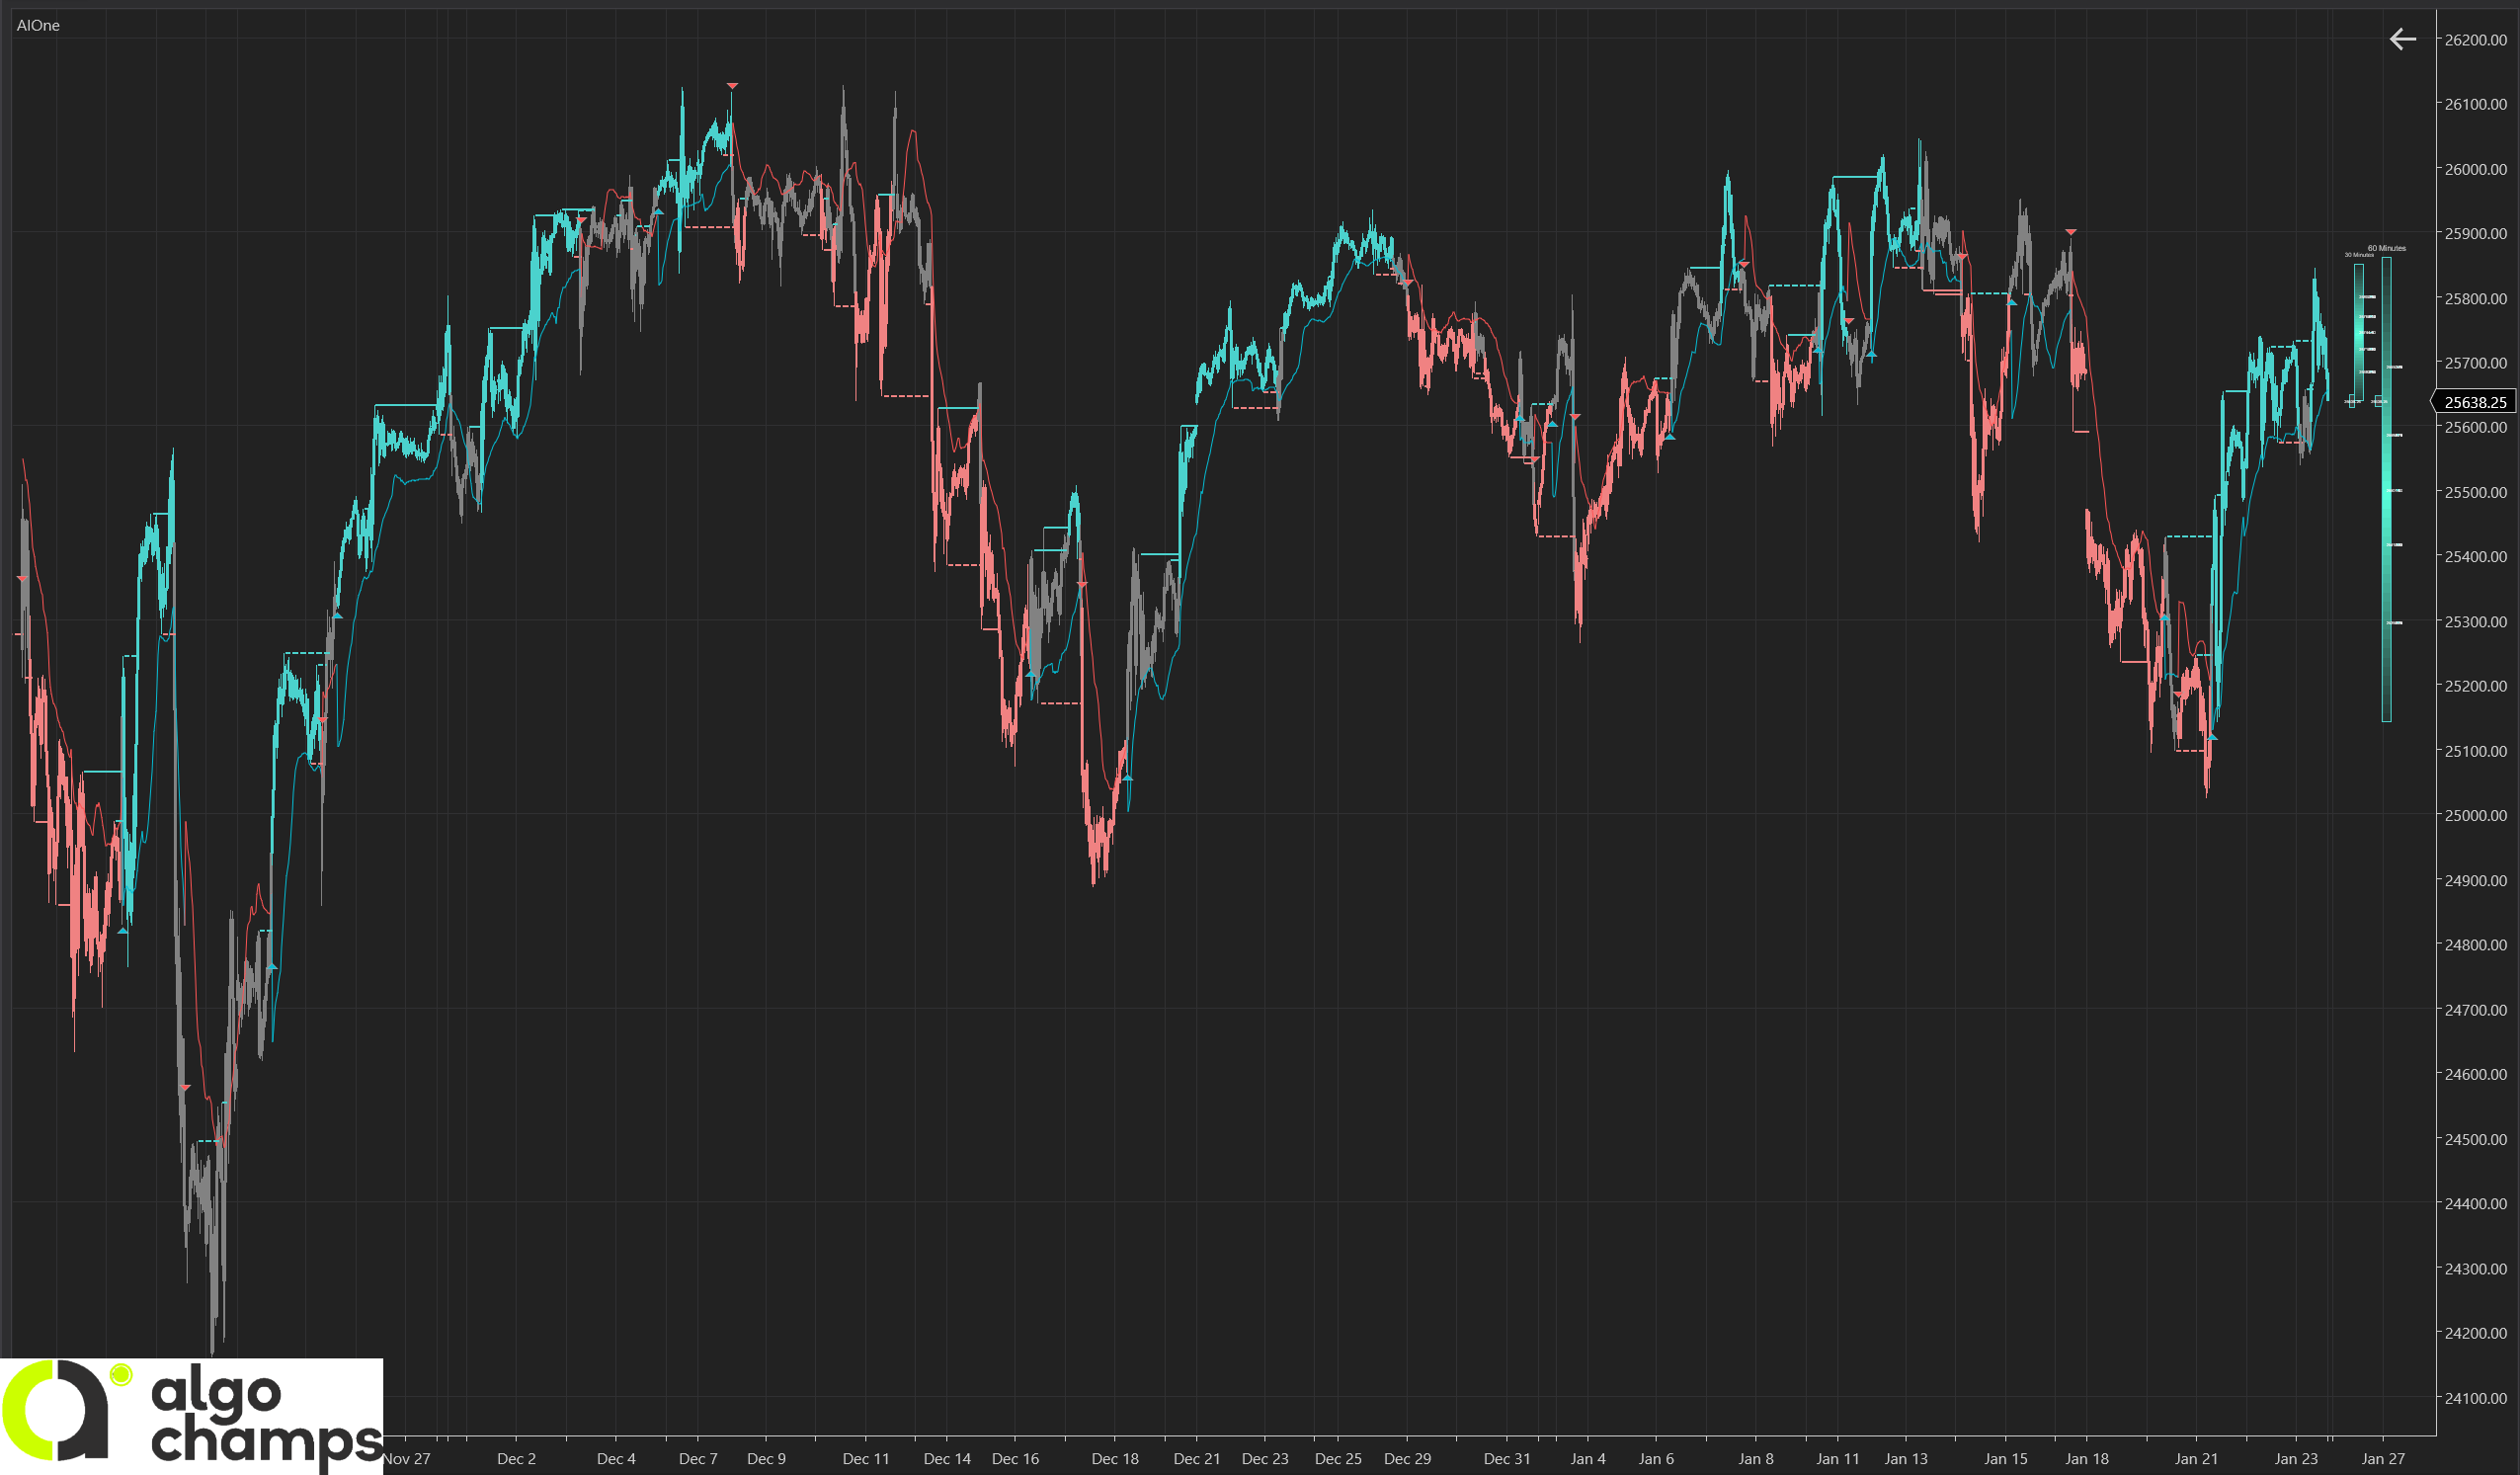Click the Jan 27 date label

pos(2382,1458)
